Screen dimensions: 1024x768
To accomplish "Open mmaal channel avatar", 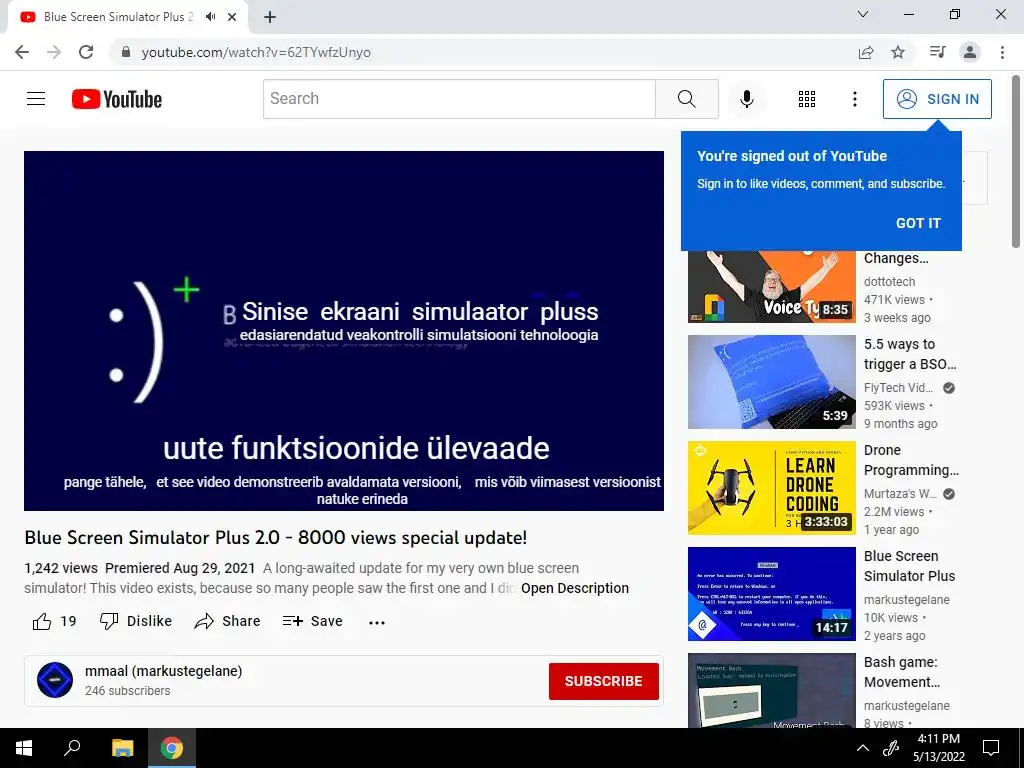I will pyautogui.click(x=55, y=680).
